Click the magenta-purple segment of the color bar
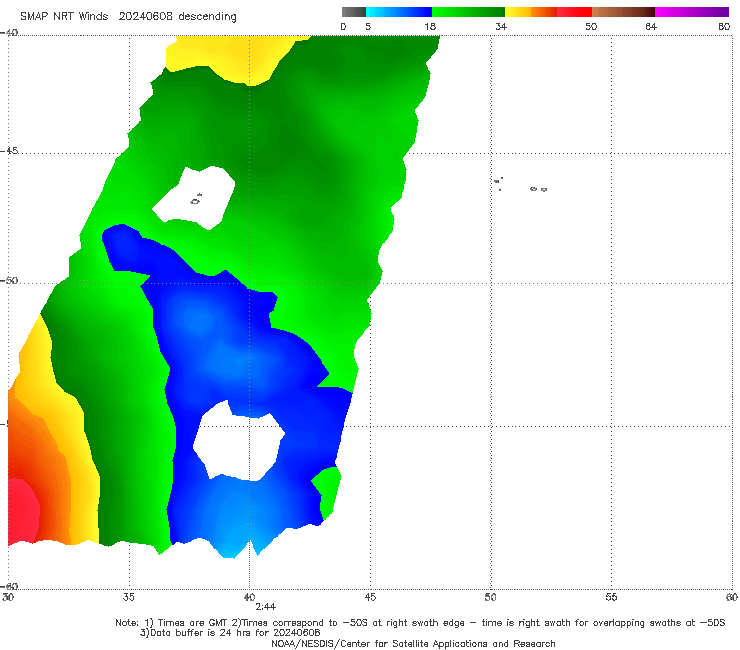 pos(692,12)
